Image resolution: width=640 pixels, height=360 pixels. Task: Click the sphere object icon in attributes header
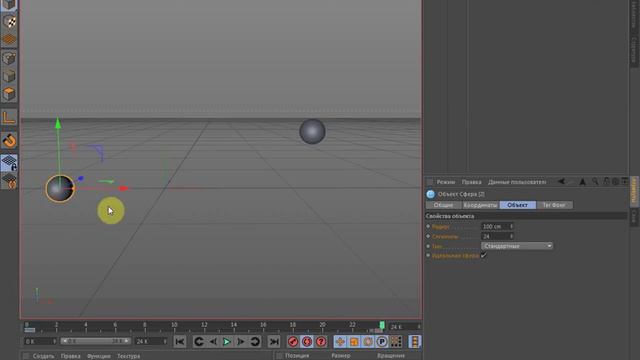[x=431, y=194]
